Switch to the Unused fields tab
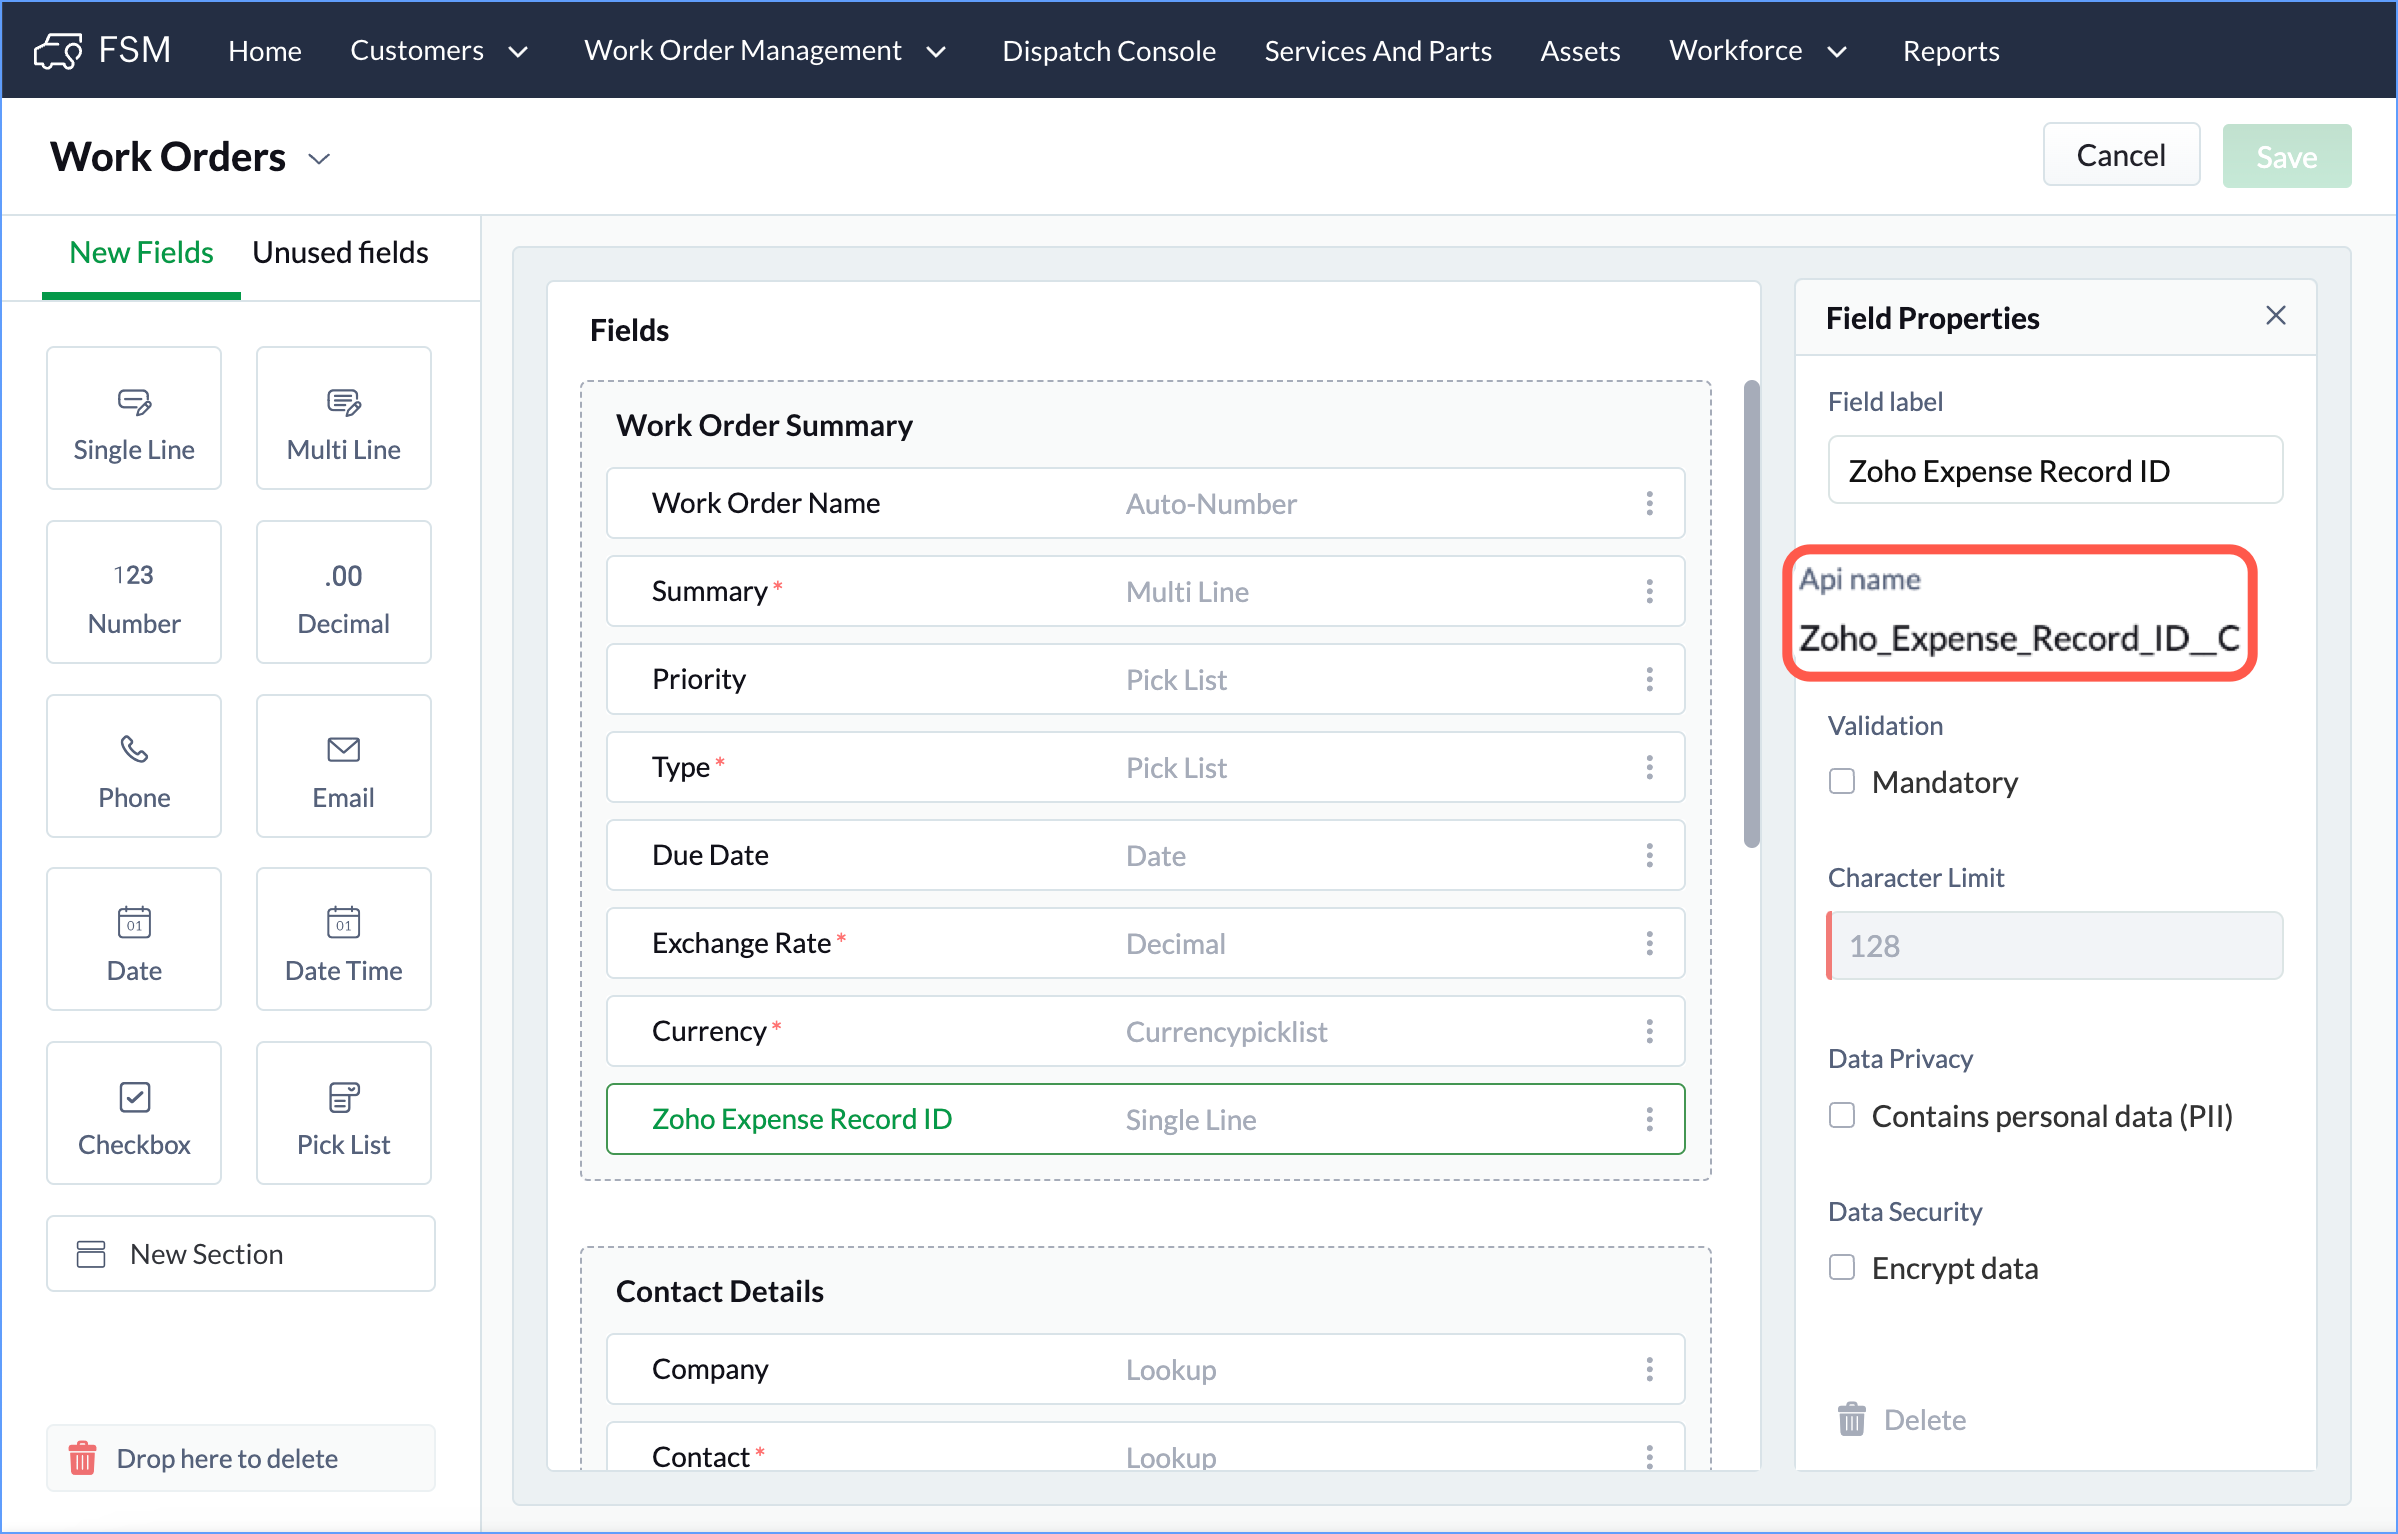 click(340, 253)
